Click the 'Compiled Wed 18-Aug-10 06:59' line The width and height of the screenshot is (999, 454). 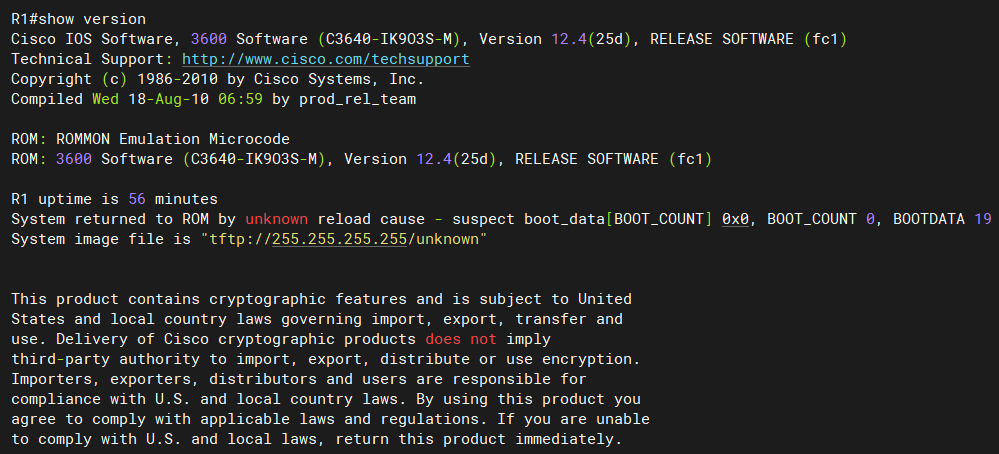pyautogui.click(x=213, y=99)
